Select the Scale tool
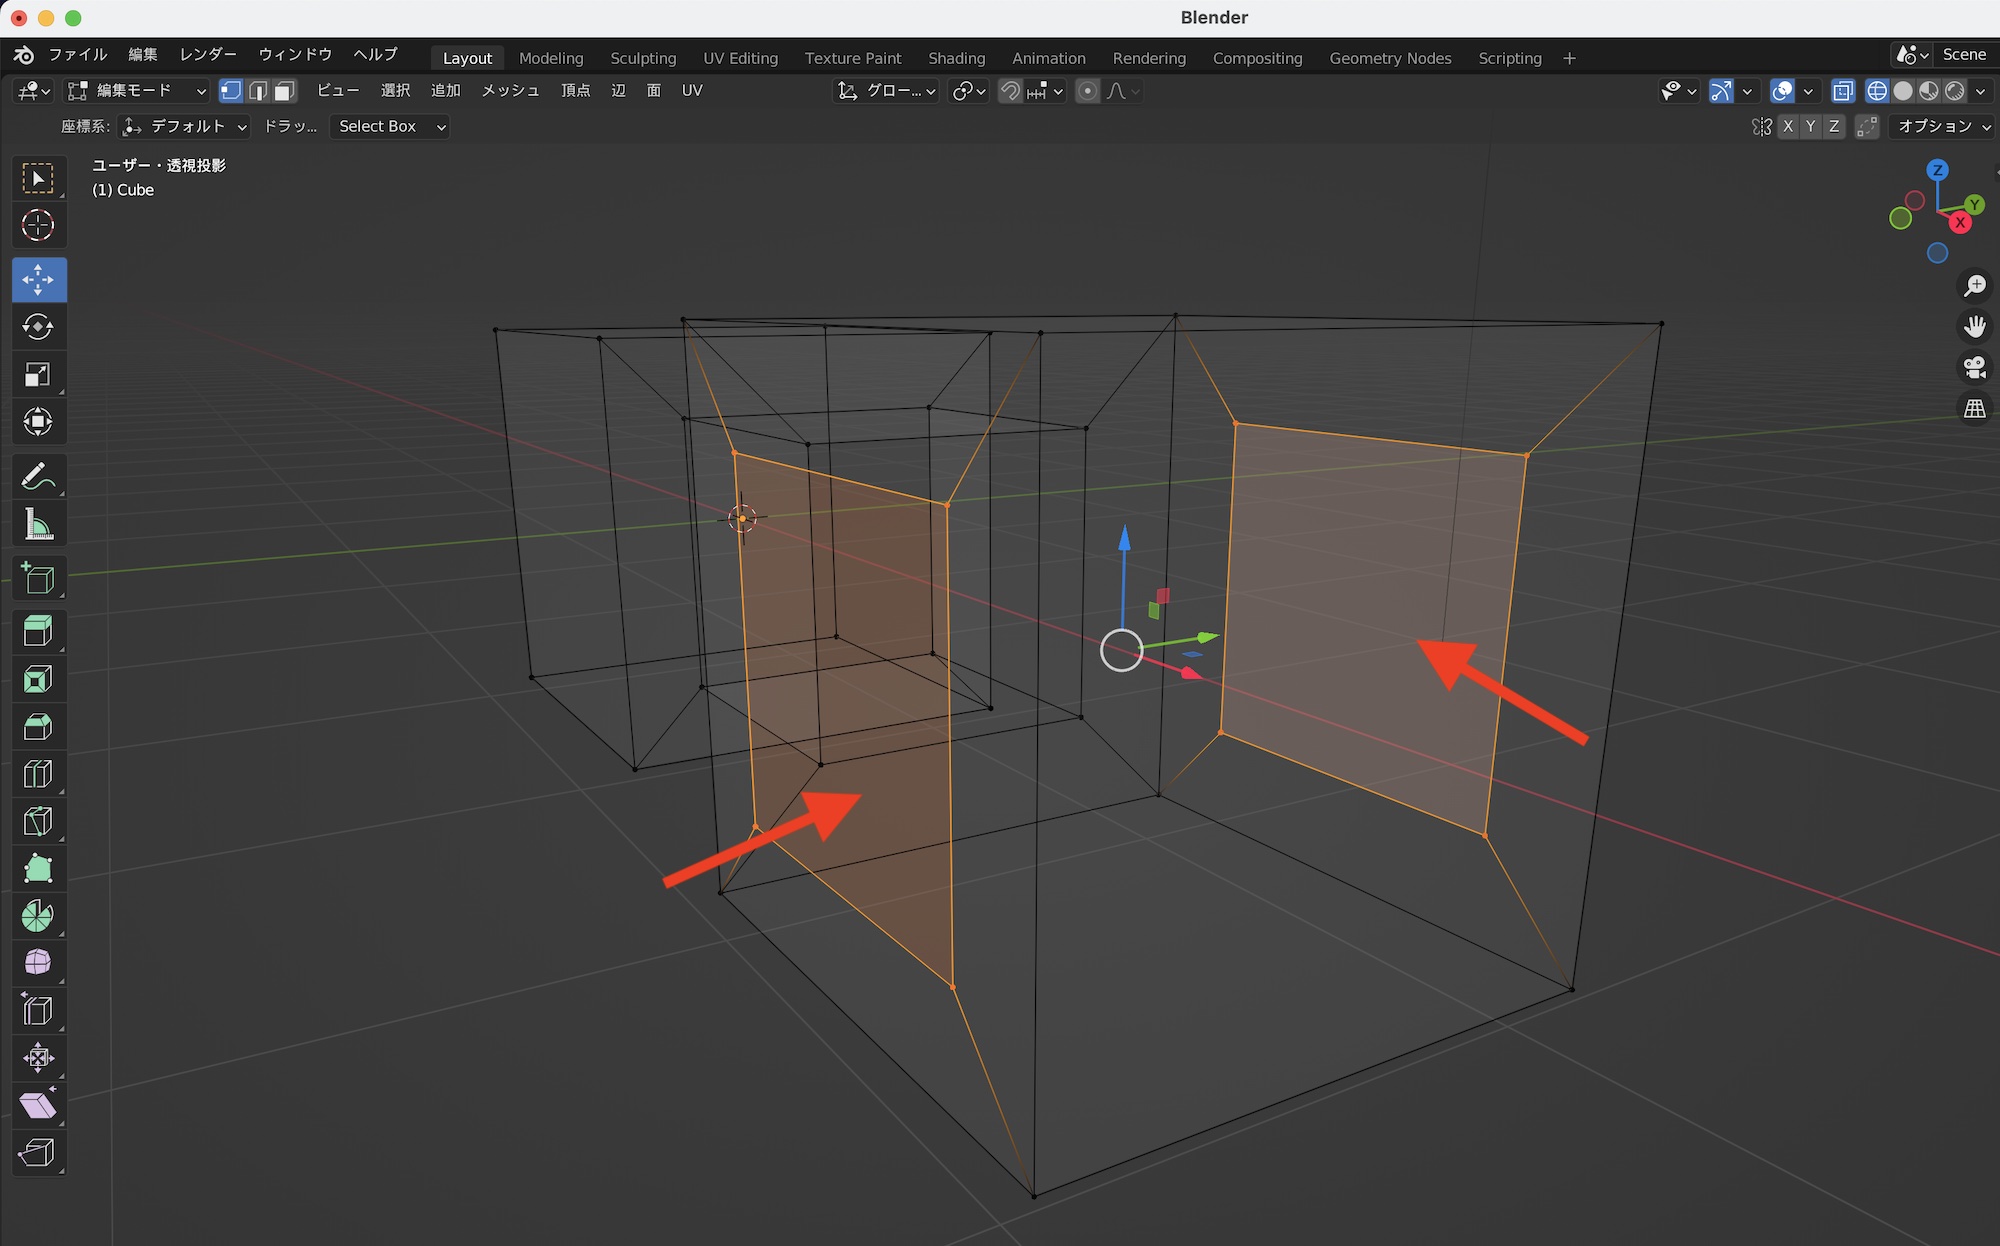 (x=38, y=375)
